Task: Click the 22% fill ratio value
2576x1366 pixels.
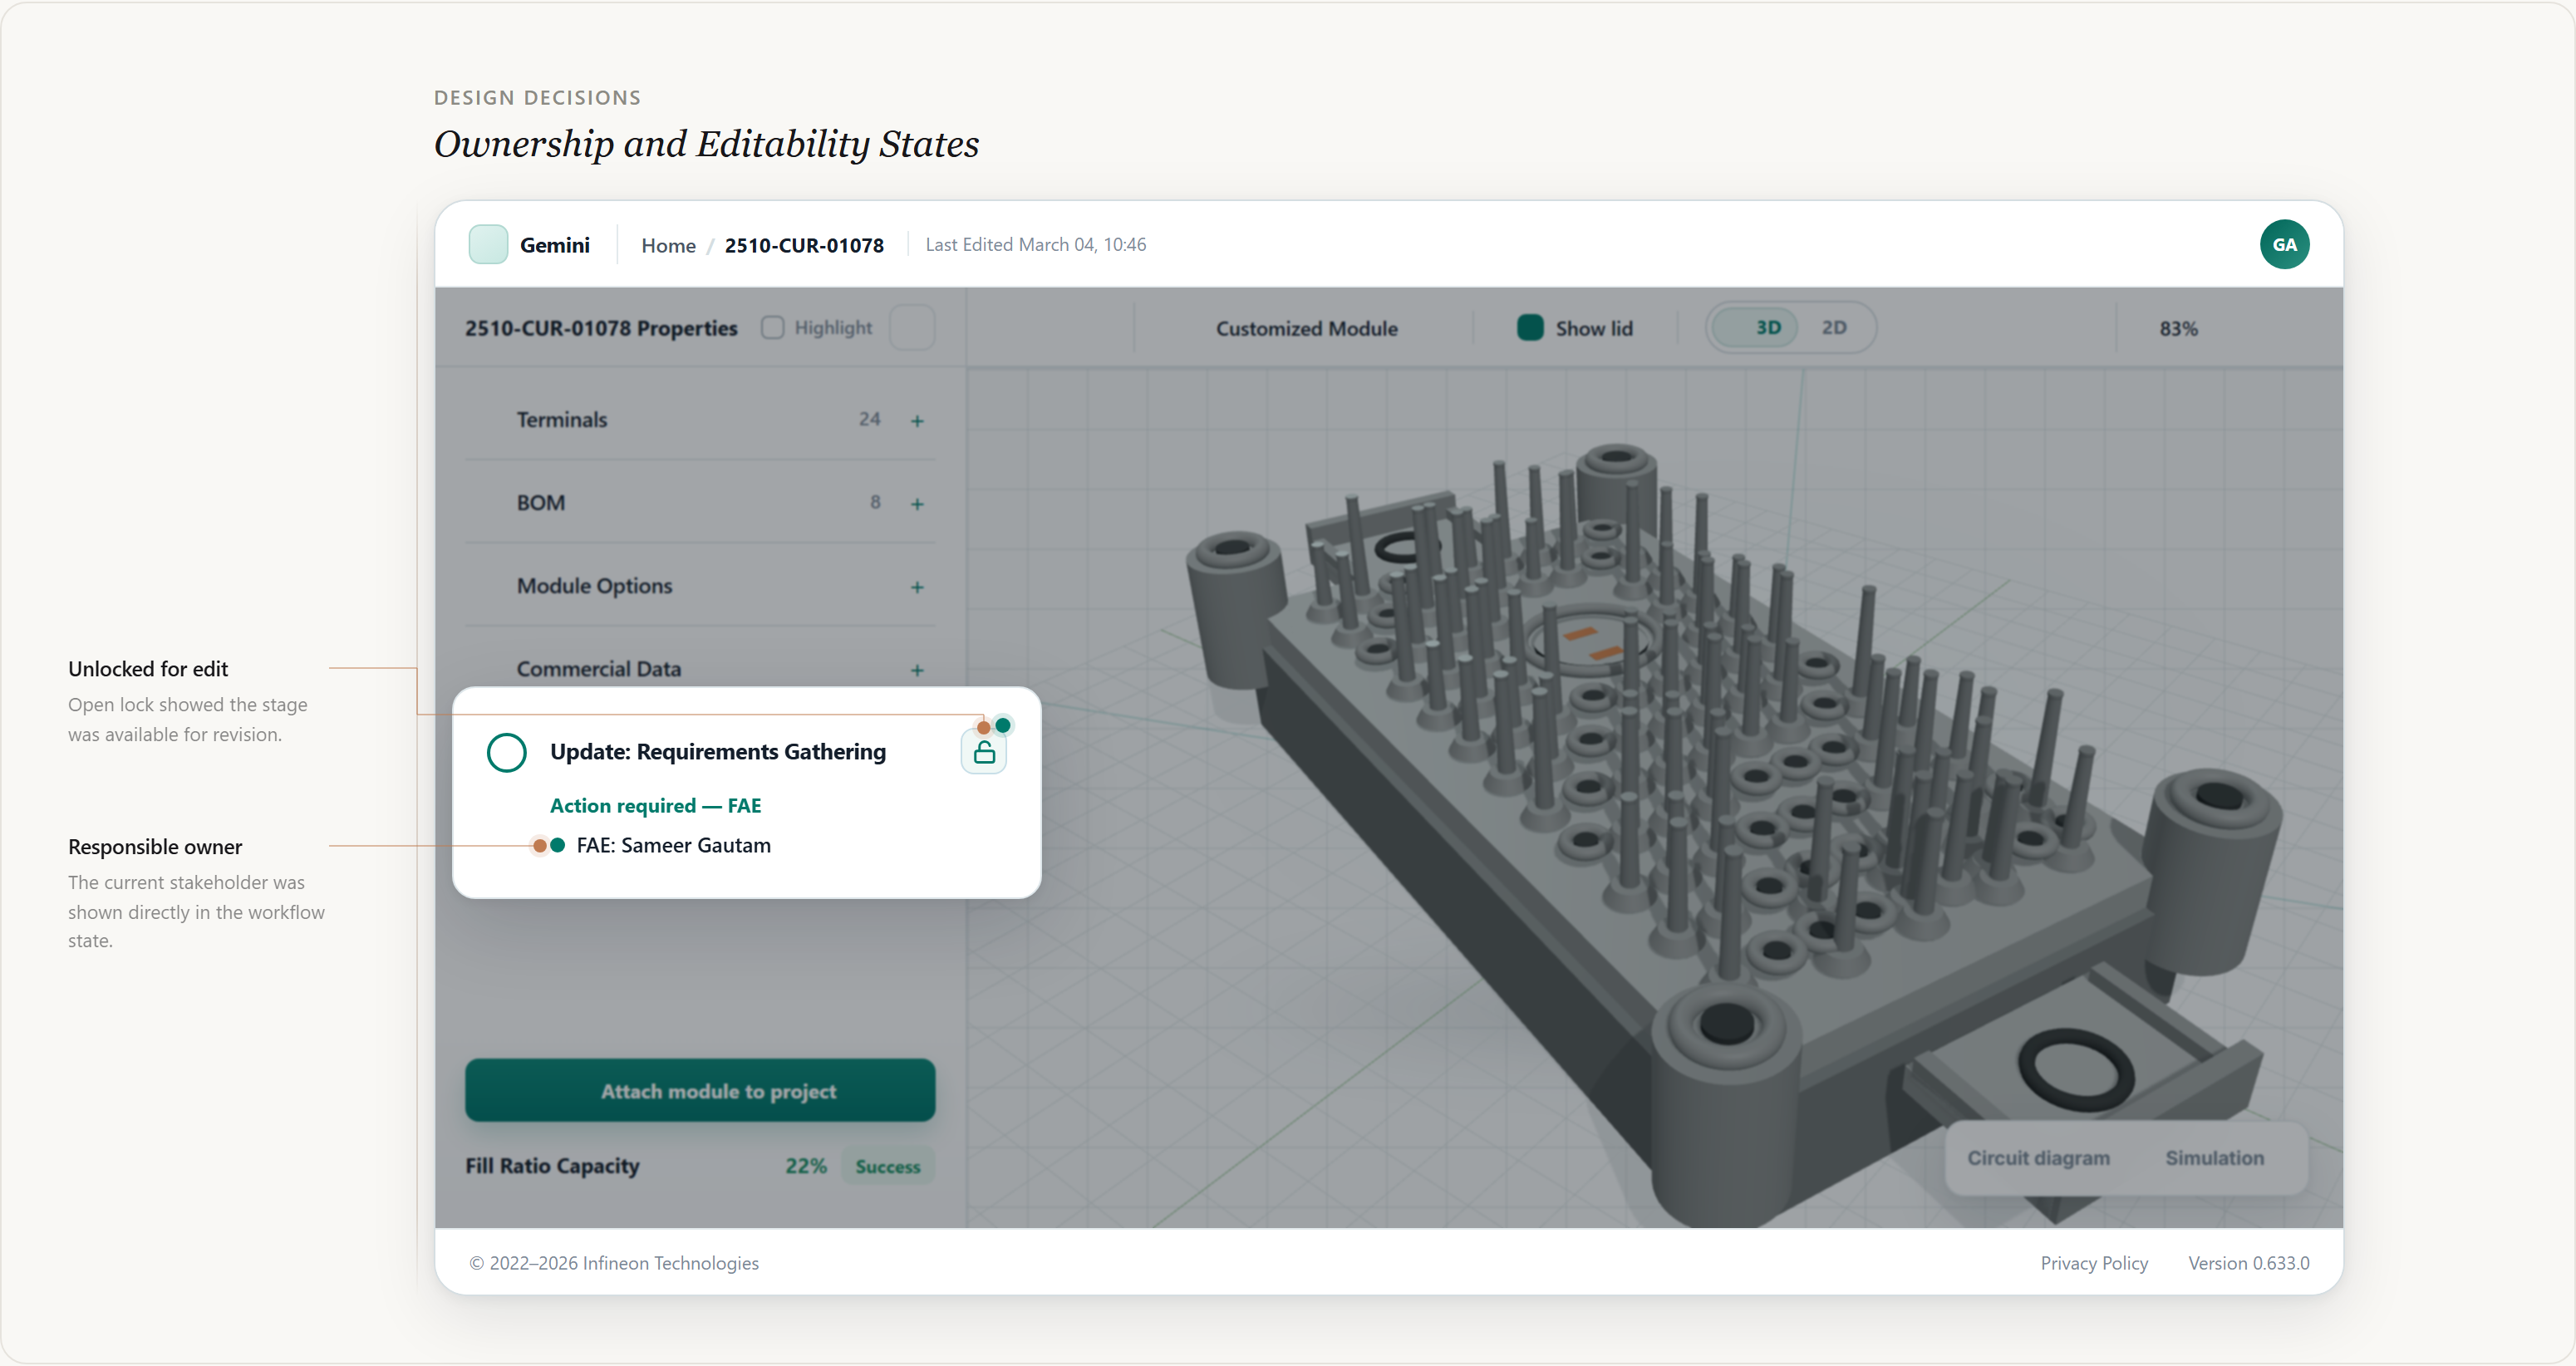Action: click(x=805, y=1166)
